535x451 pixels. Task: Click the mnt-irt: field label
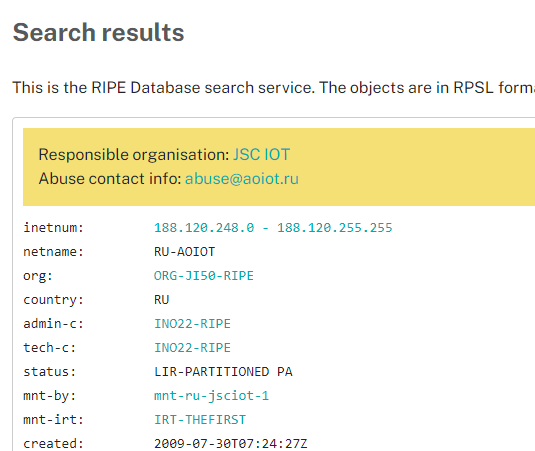[x=54, y=420]
